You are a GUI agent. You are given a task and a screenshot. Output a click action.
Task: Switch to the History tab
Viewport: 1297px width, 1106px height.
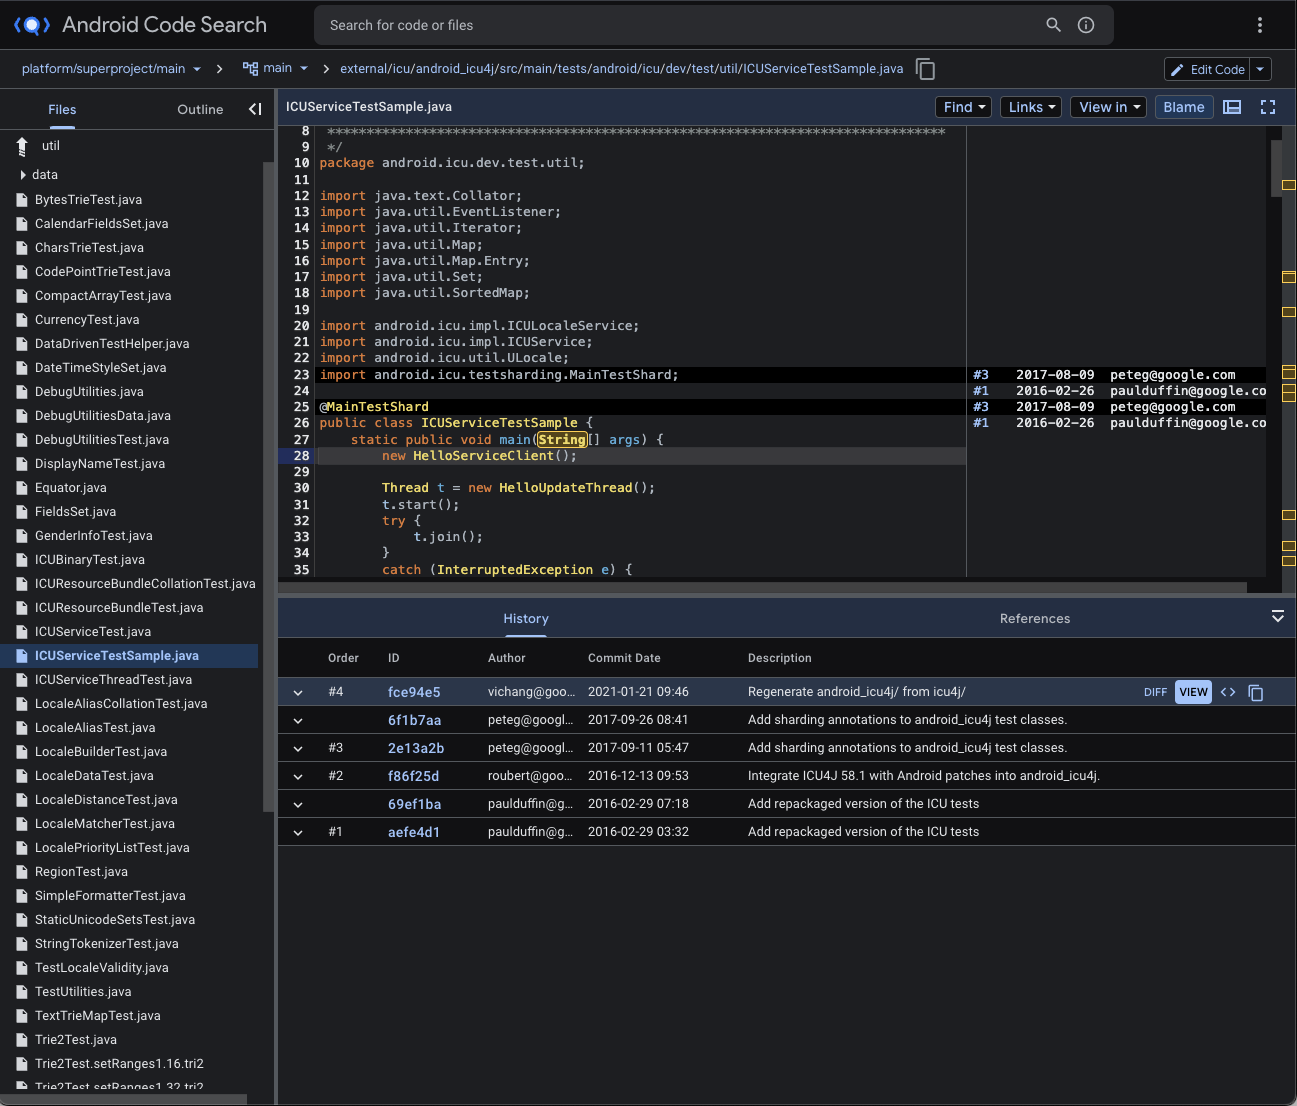click(526, 619)
